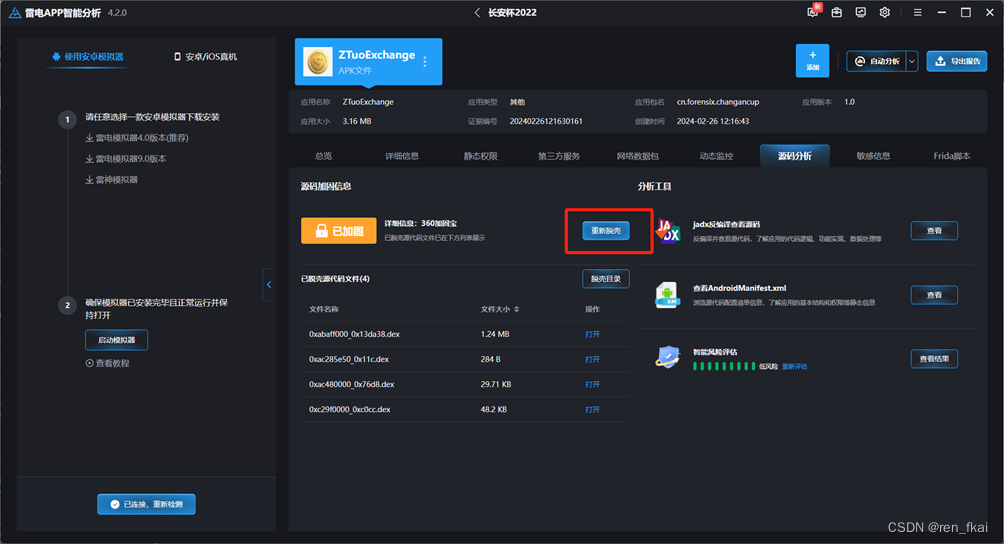Click the 雷电APP智能分析 logo icon
This screenshot has width=1004, height=544.
click(x=14, y=12)
